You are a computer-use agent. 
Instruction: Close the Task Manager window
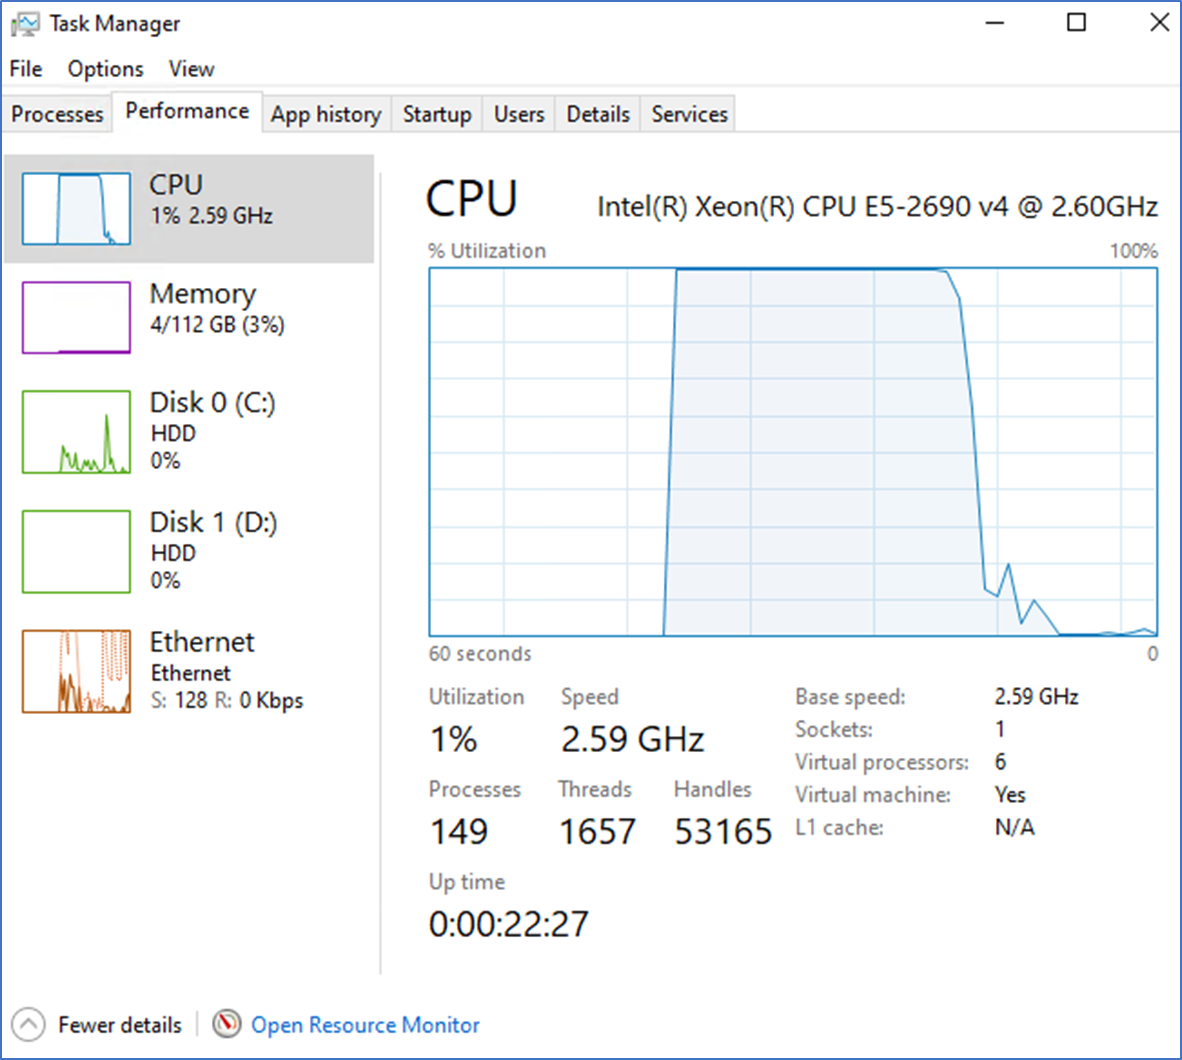[1159, 23]
